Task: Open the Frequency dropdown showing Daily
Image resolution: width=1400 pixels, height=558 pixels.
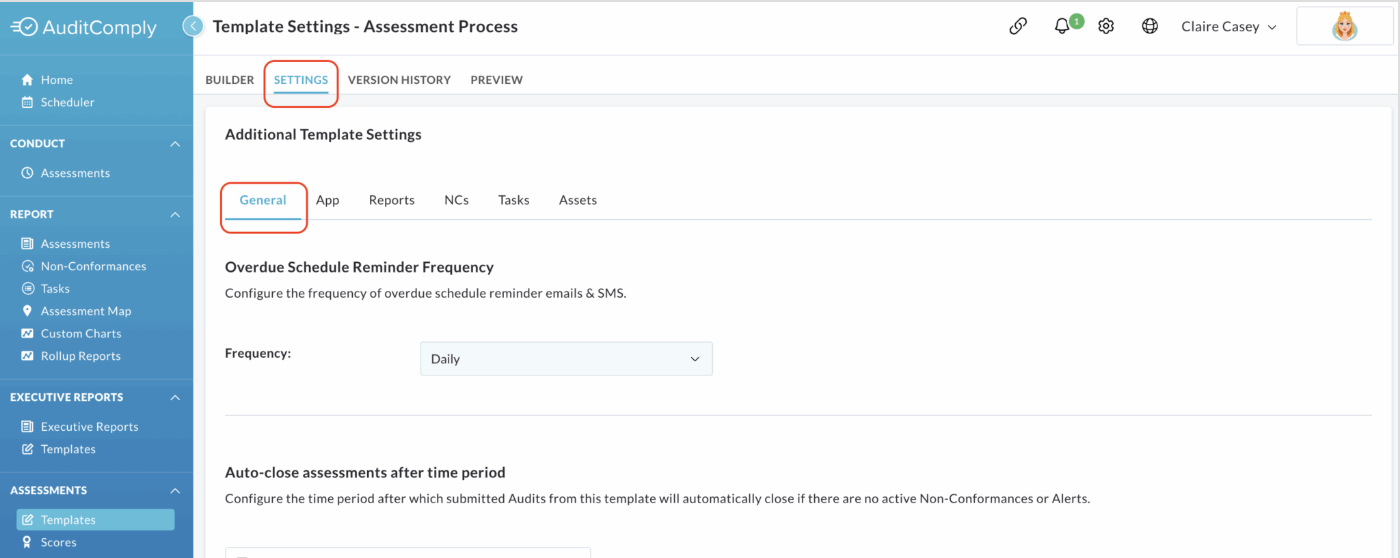Action: click(566, 359)
